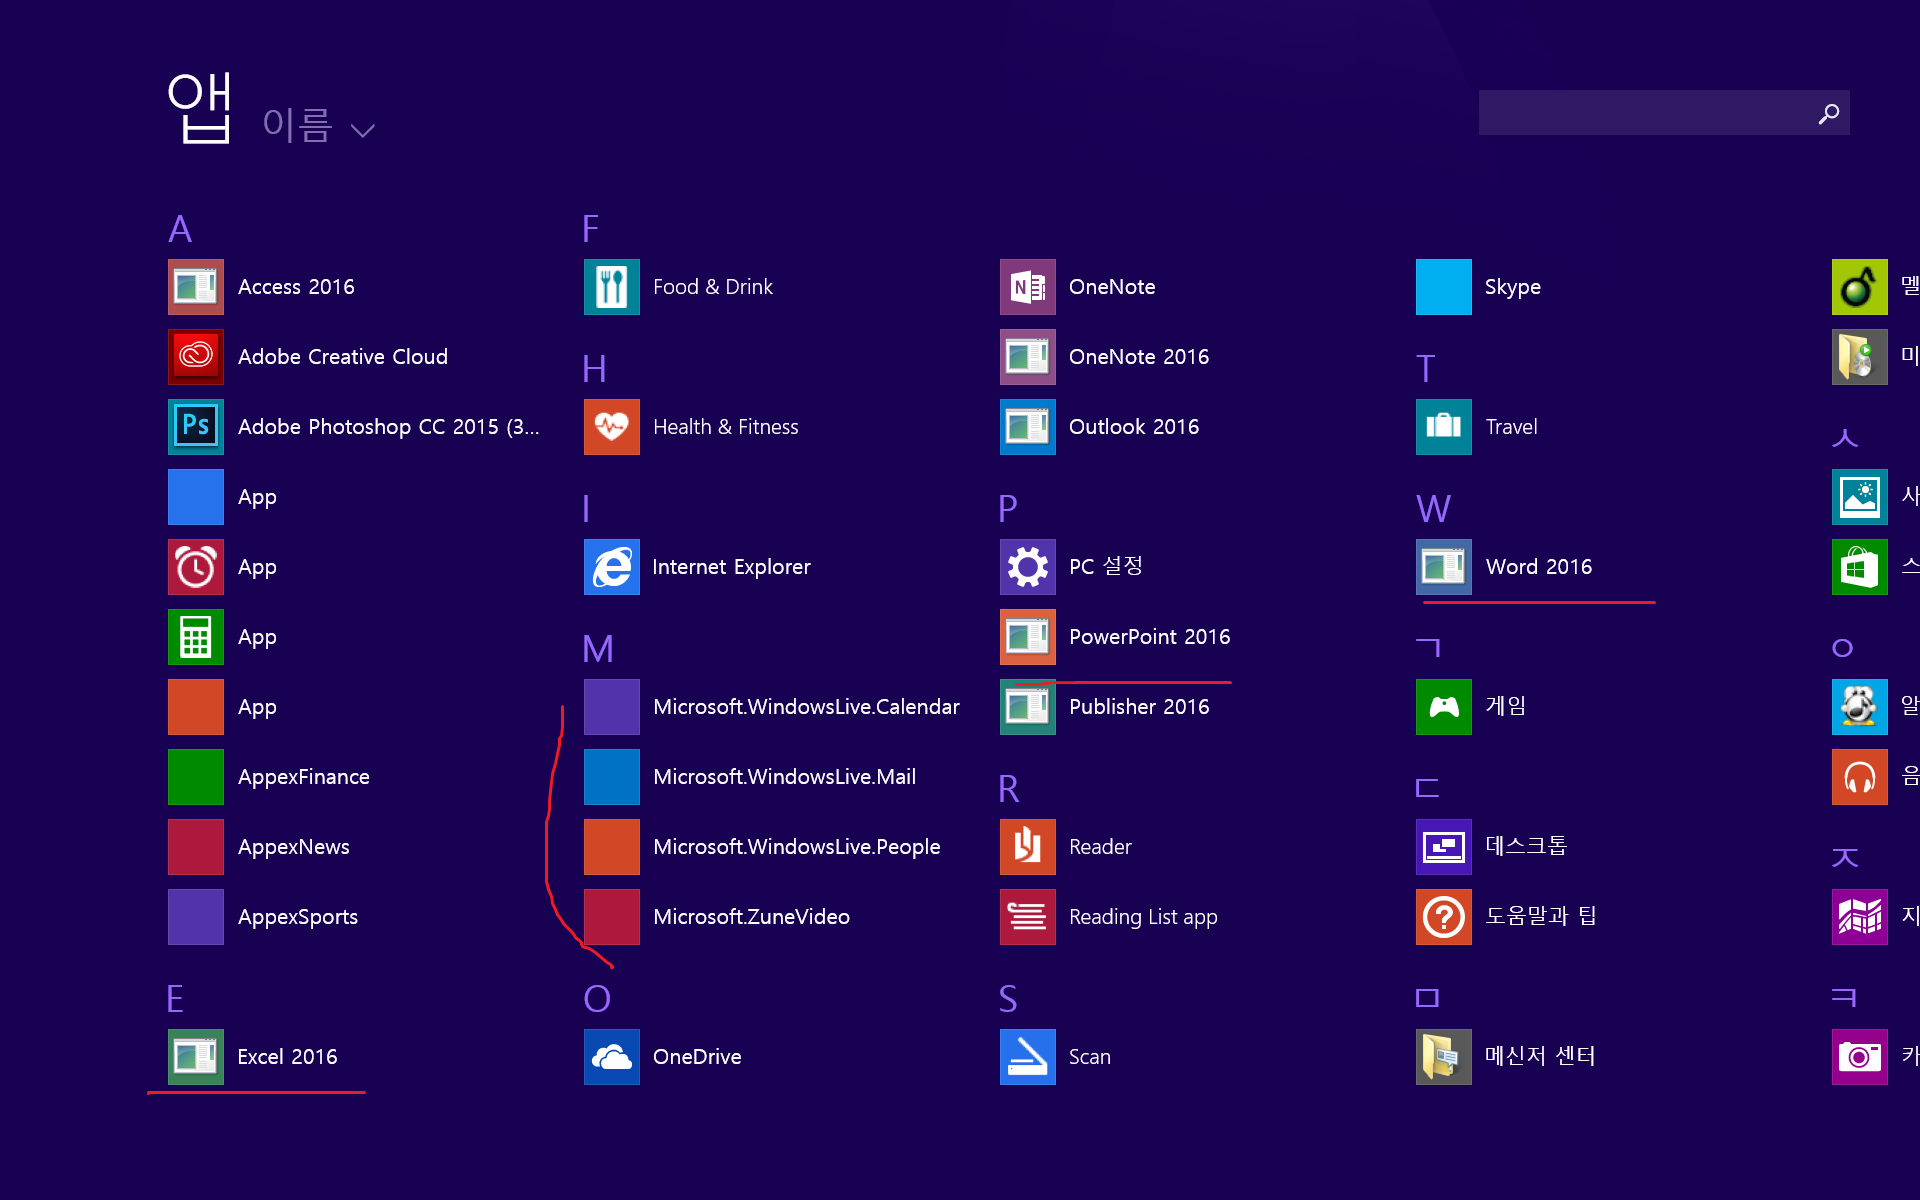Open the Travel suitcase icon
The height and width of the screenshot is (1200, 1920).
[x=1444, y=427]
